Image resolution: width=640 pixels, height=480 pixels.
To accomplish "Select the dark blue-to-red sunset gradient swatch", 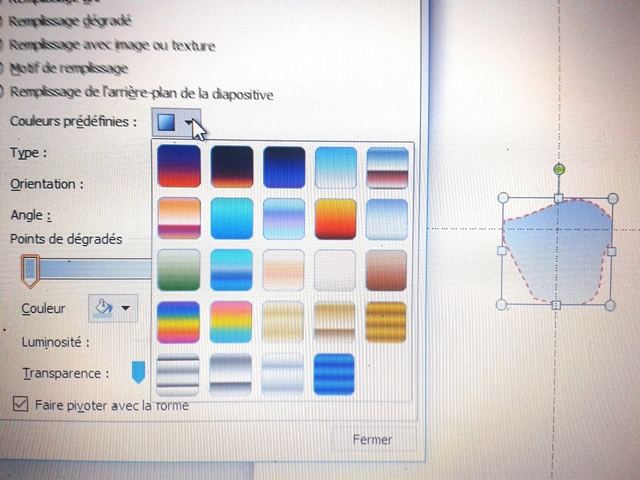I will tap(179, 166).
